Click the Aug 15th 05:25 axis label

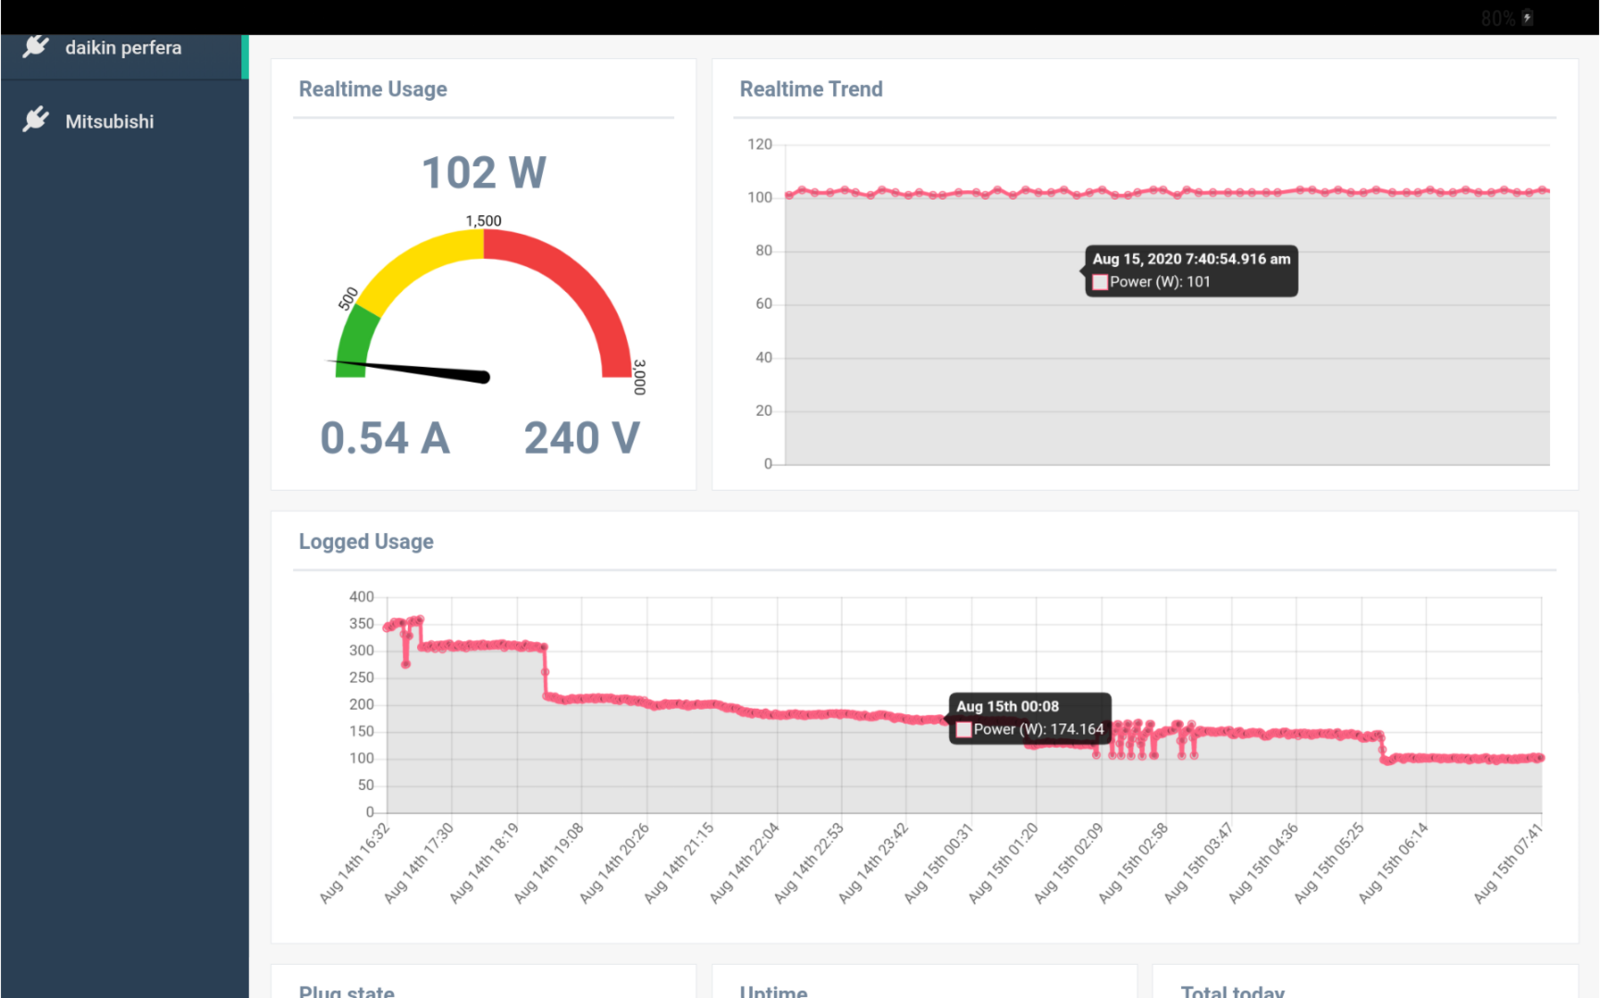tap(1328, 864)
